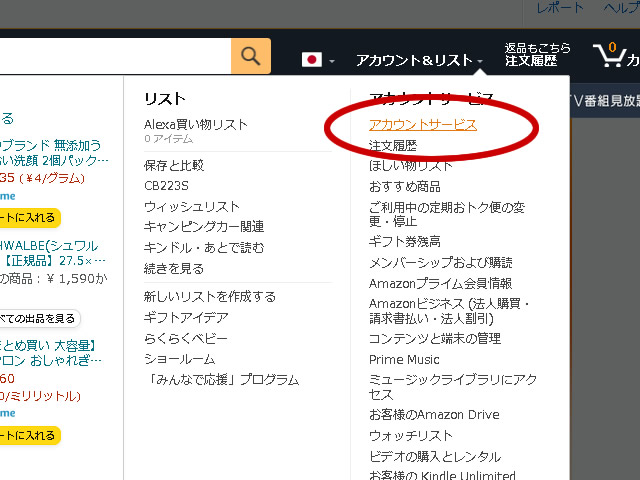Click the add-to-cart button above SCHWALBE product
The width and height of the screenshot is (640, 480).
point(30,218)
